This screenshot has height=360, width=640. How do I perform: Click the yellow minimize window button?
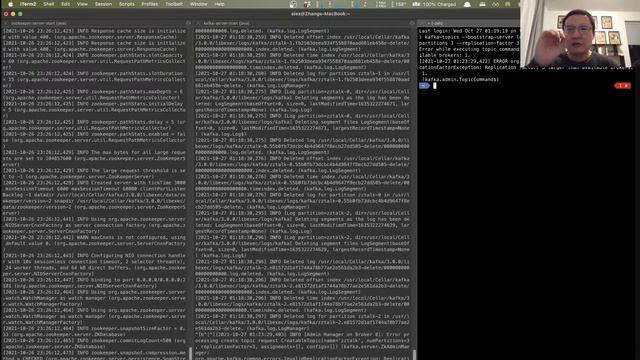pos(13,14)
